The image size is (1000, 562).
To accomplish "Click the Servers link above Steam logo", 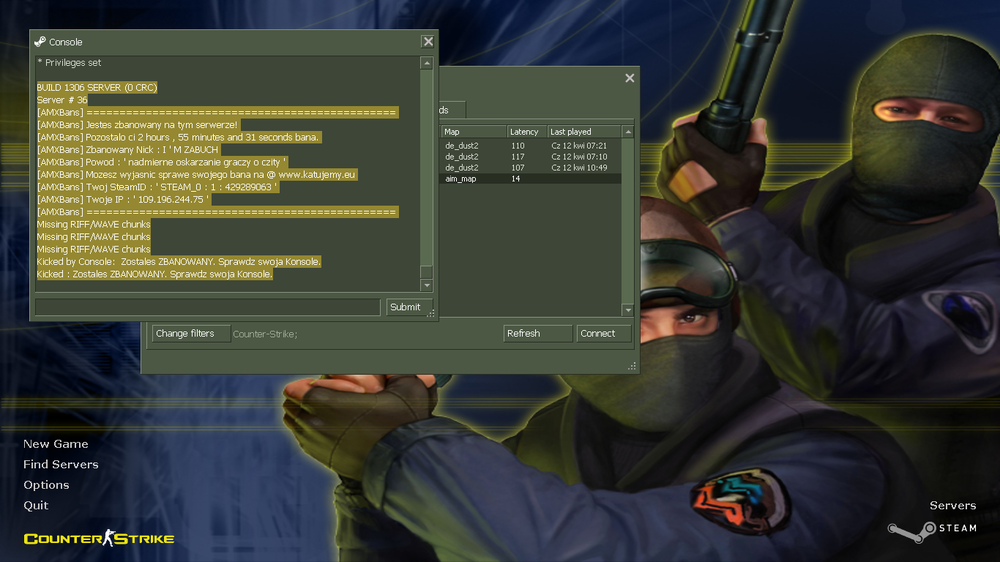I will 953,505.
